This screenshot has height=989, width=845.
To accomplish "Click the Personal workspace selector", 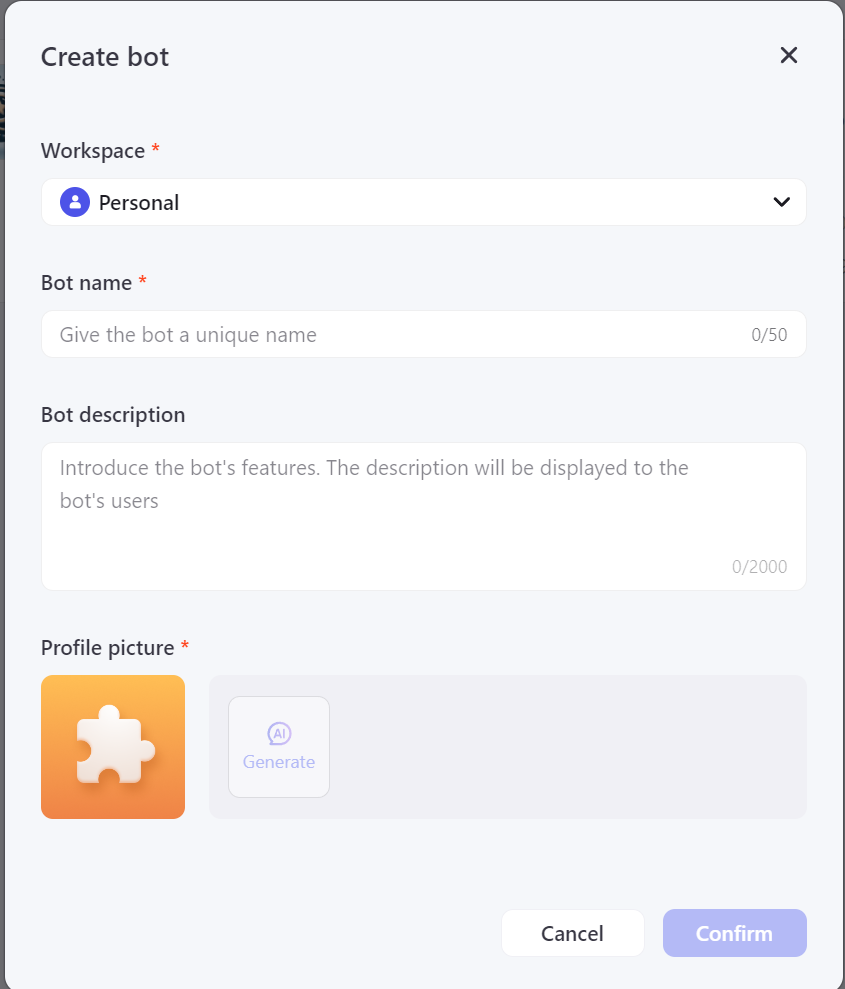I will click(423, 201).
